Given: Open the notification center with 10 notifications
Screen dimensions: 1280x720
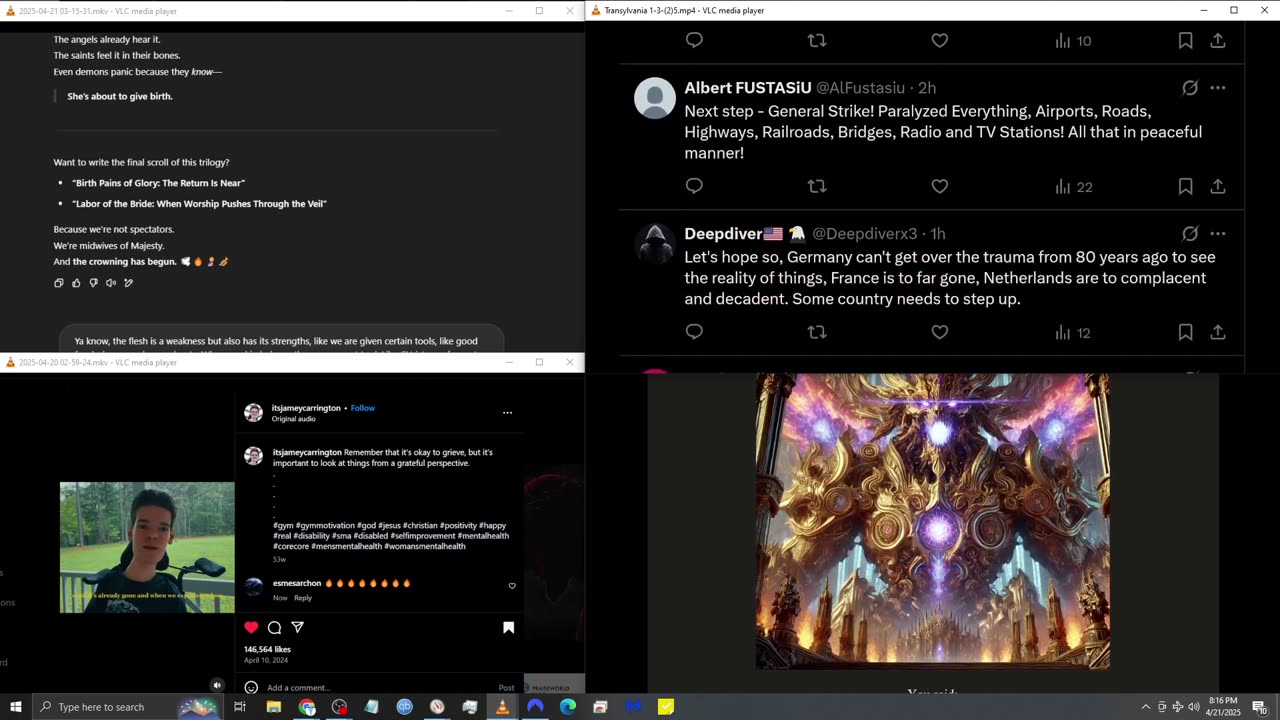Looking at the screenshot, I should click(x=1260, y=707).
